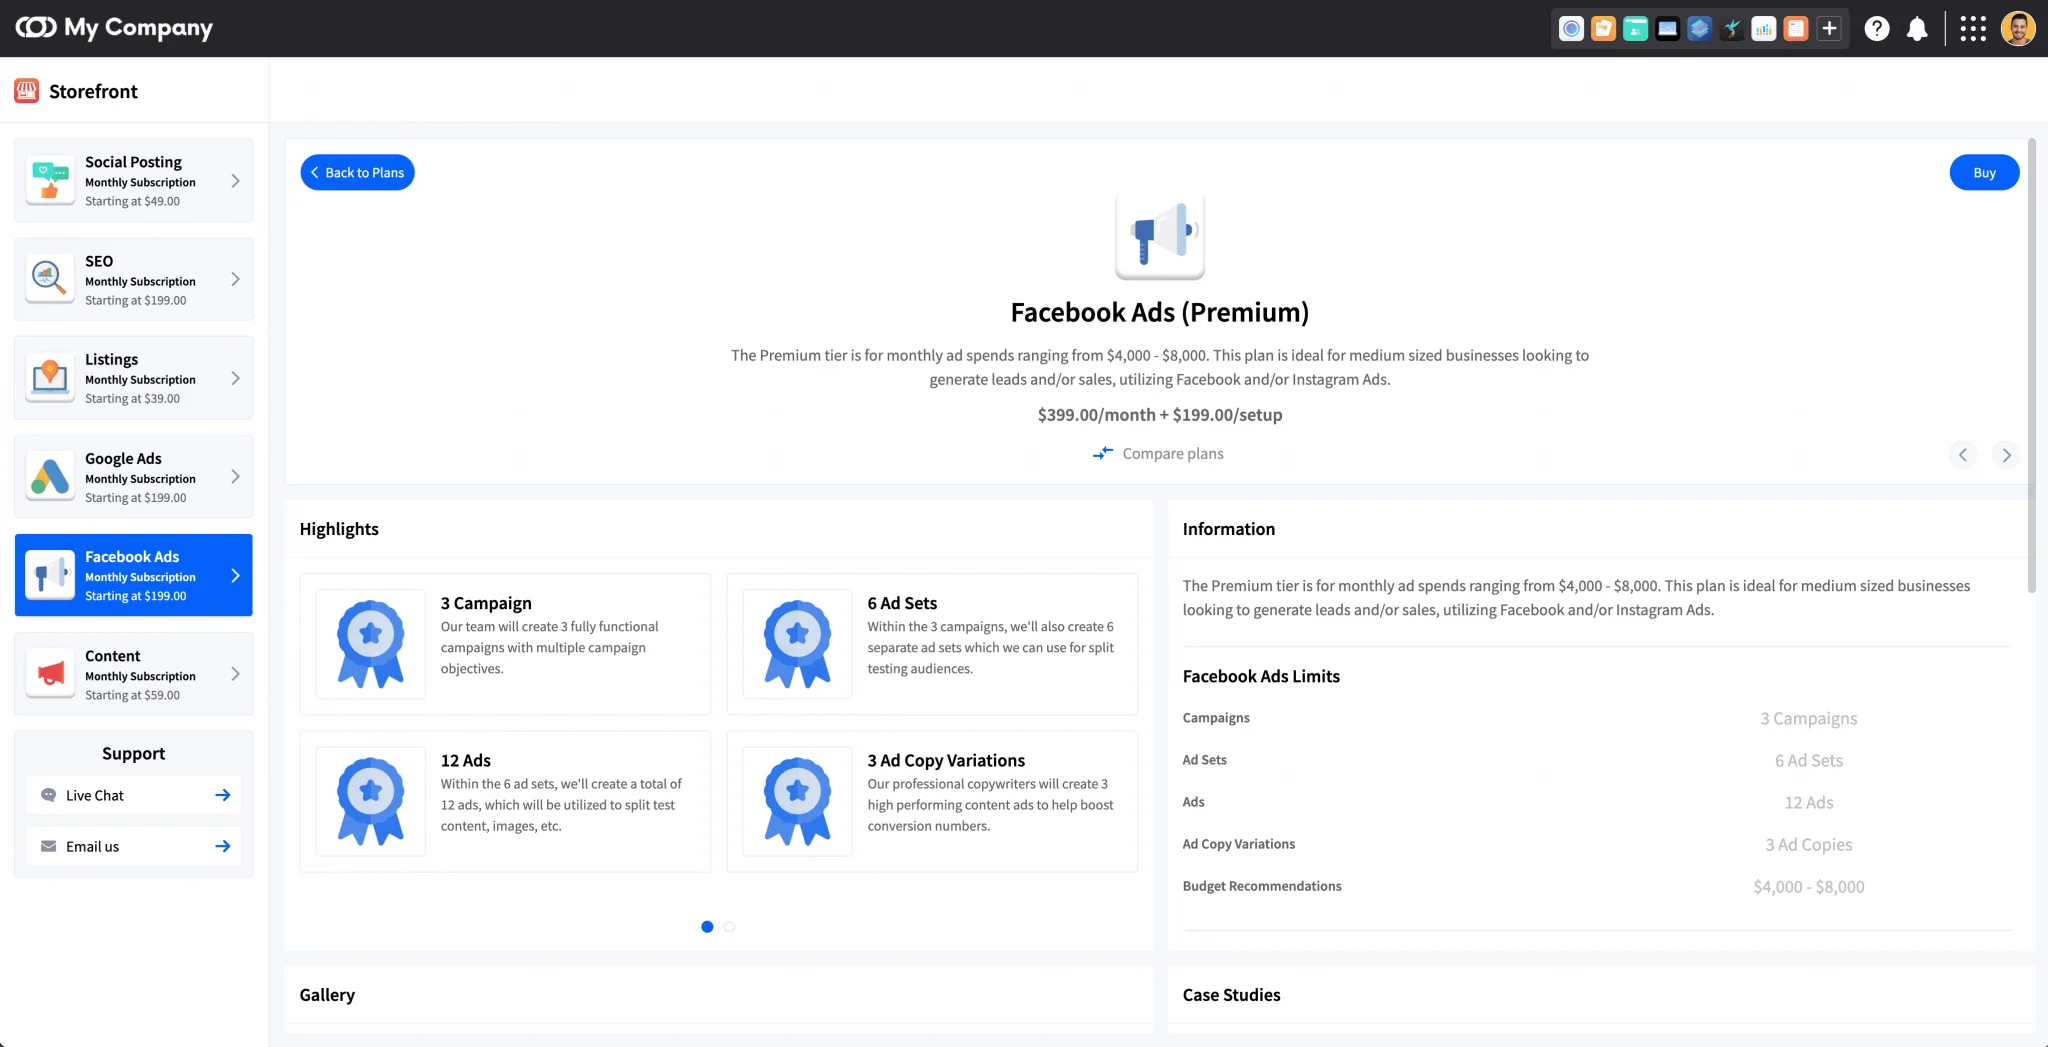Open Live Chat support
The height and width of the screenshot is (1047, 2048).
[x=134, y=795]
